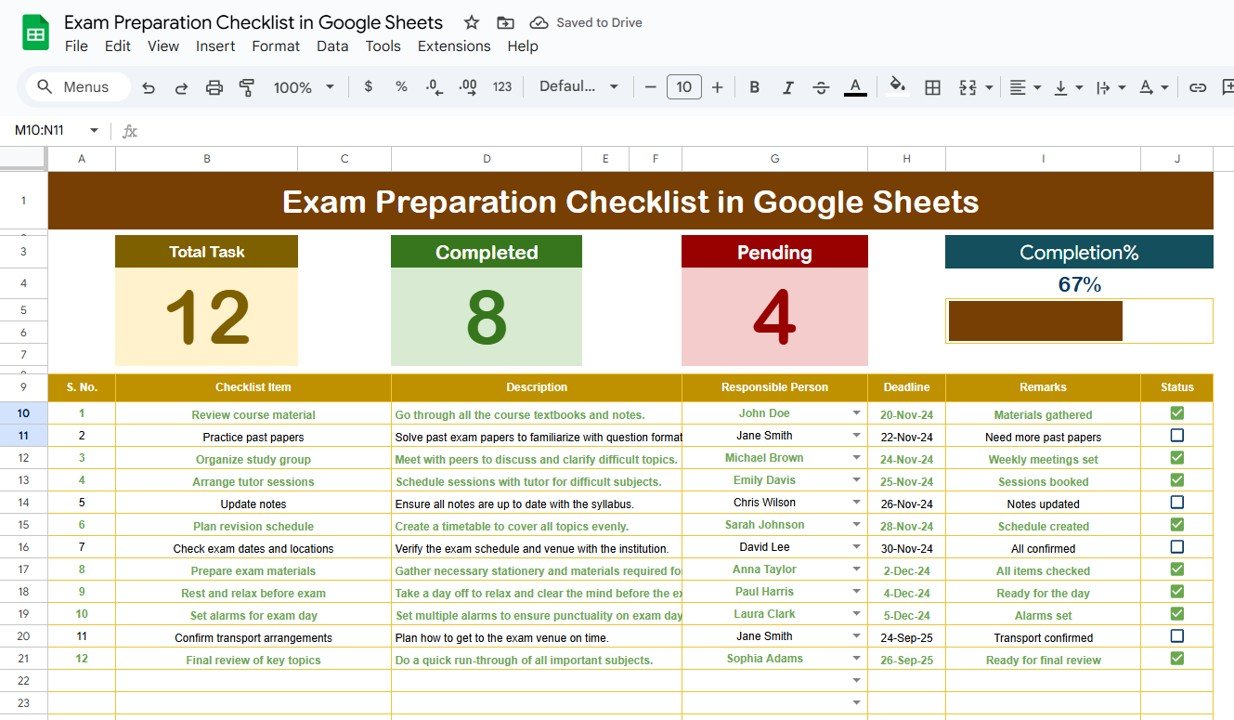Viewport: 1234px width, 720px height.
Task: Open Sophia Adams responsible person dropdown
Action: click(x=857, y=659)
